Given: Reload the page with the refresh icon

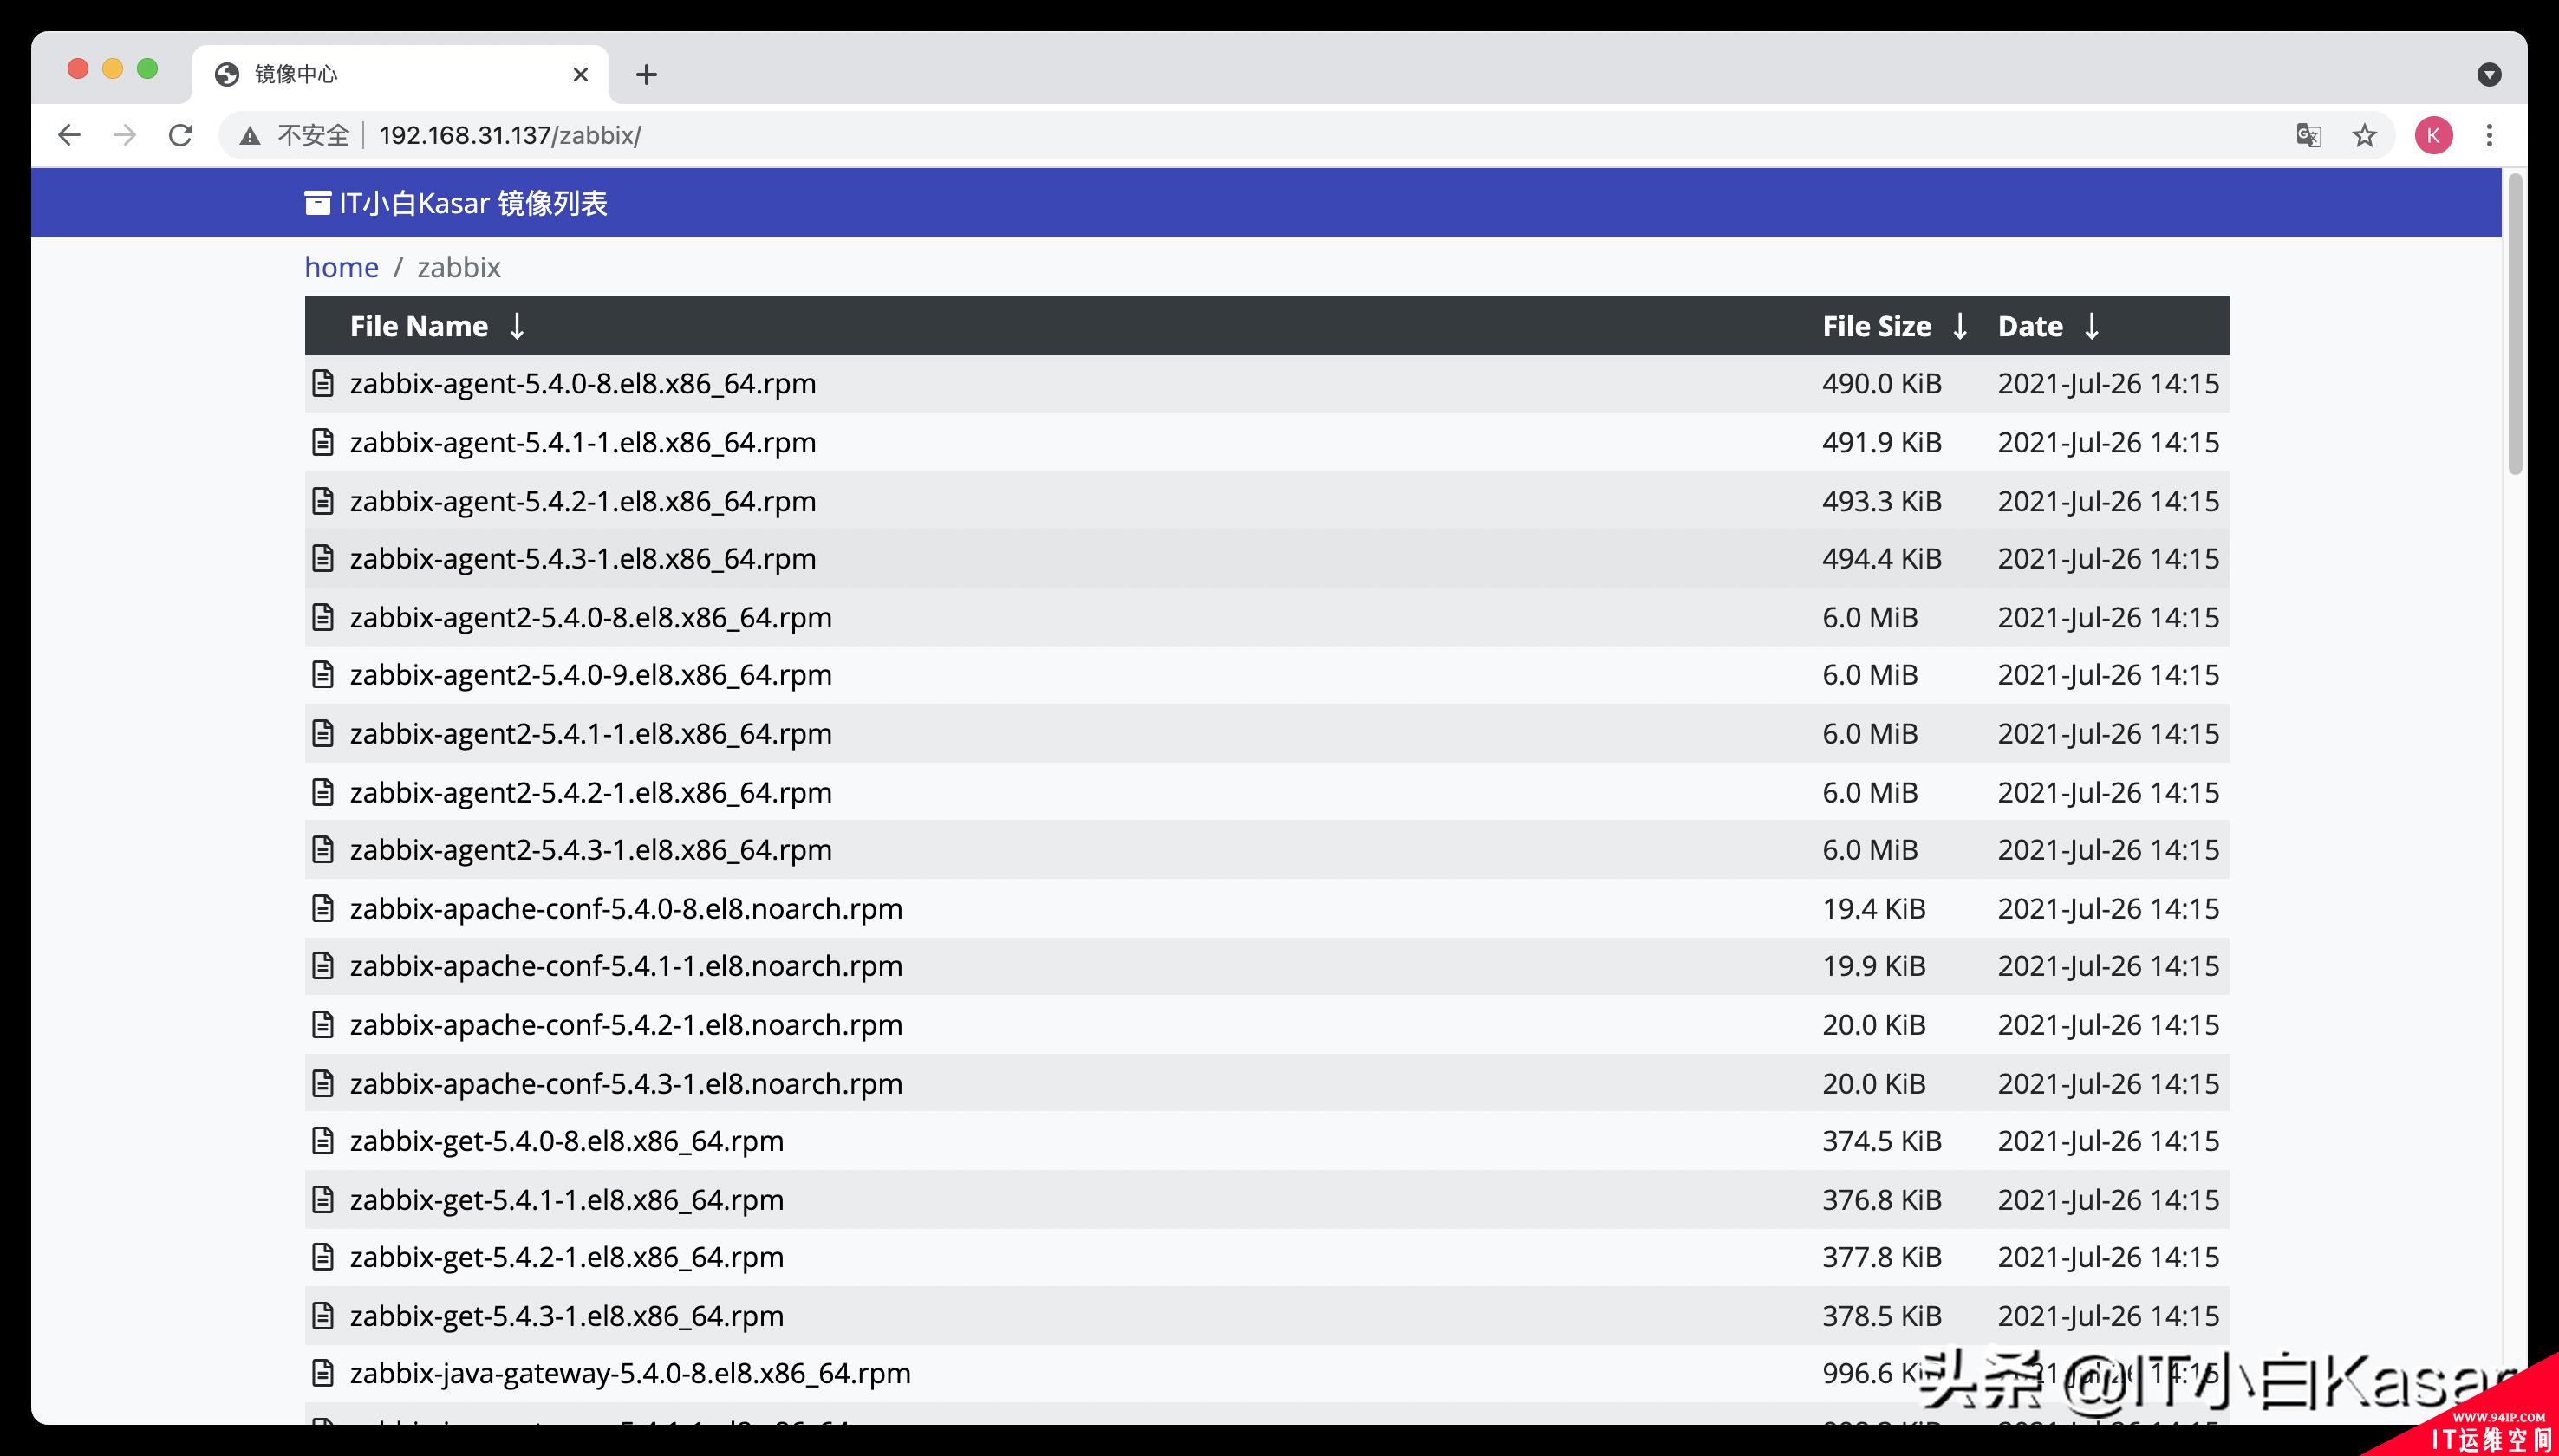Looking at the screenshot, I should 181,135.
